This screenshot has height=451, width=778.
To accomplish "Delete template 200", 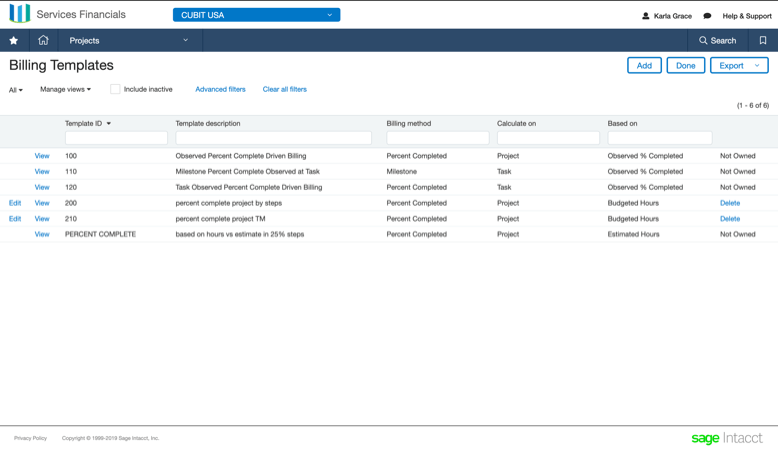I will coord(730,203).
